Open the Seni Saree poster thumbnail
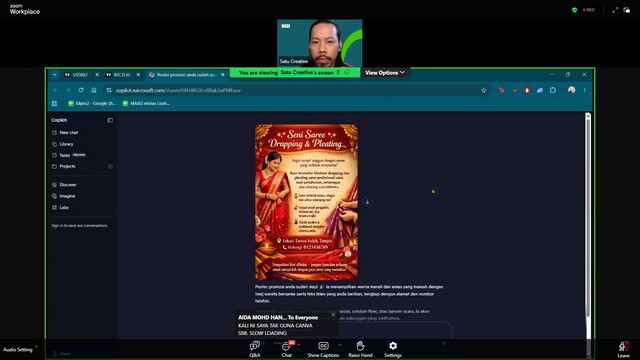The width and height of the screenshot is (640, 360). (307, 202)
